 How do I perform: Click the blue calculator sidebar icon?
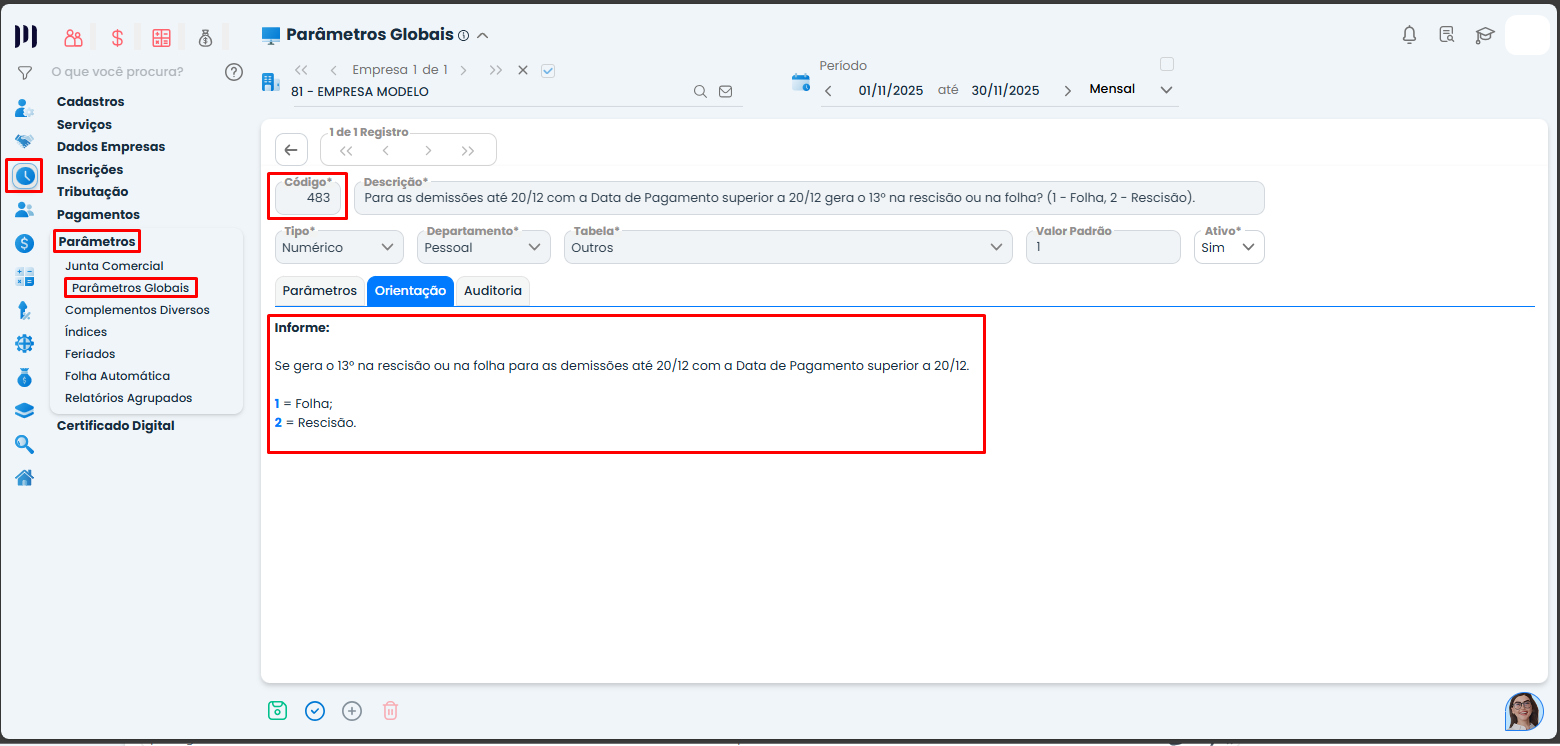point(25,277)
